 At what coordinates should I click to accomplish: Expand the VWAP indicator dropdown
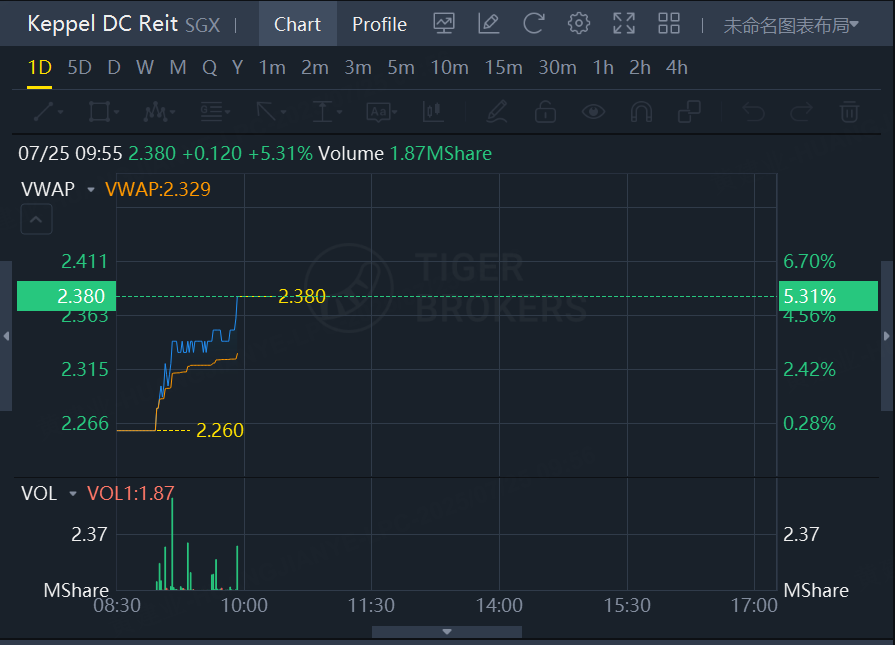[x=90, y=190]
